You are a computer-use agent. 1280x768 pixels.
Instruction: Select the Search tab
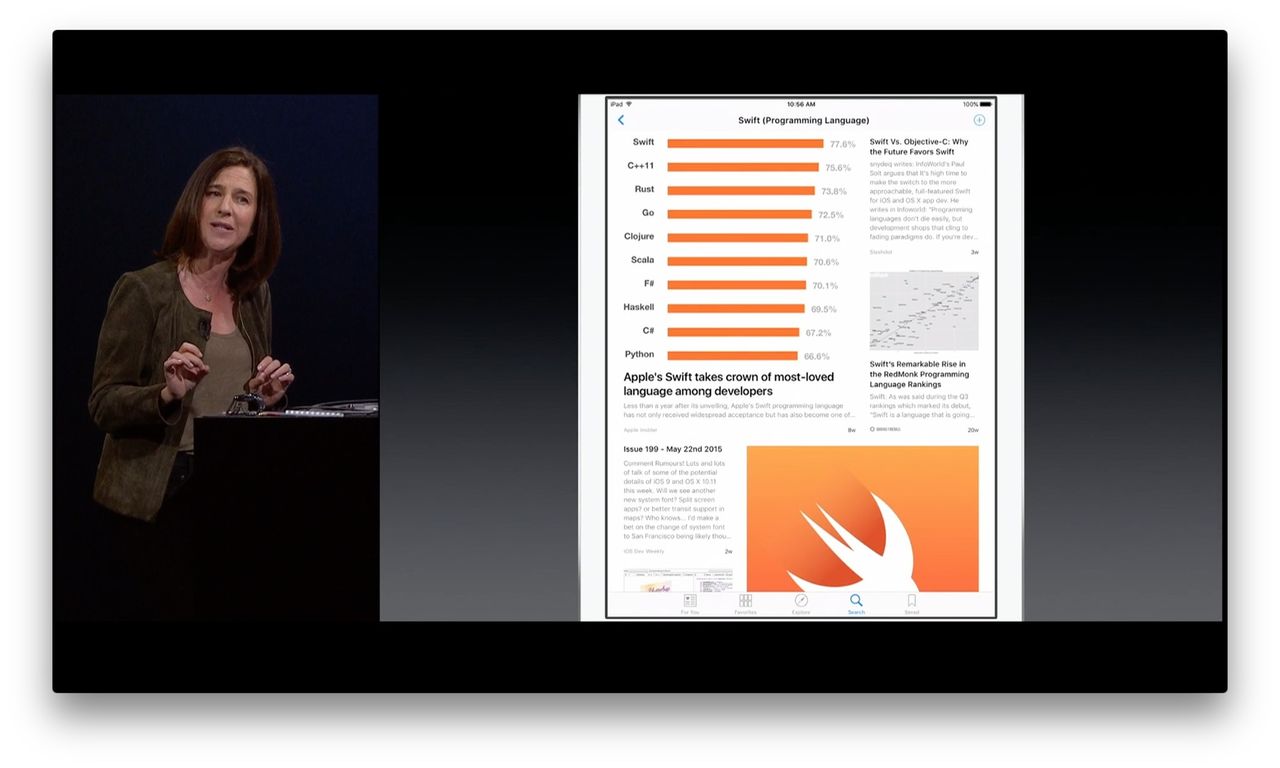(x=856, y=604)
